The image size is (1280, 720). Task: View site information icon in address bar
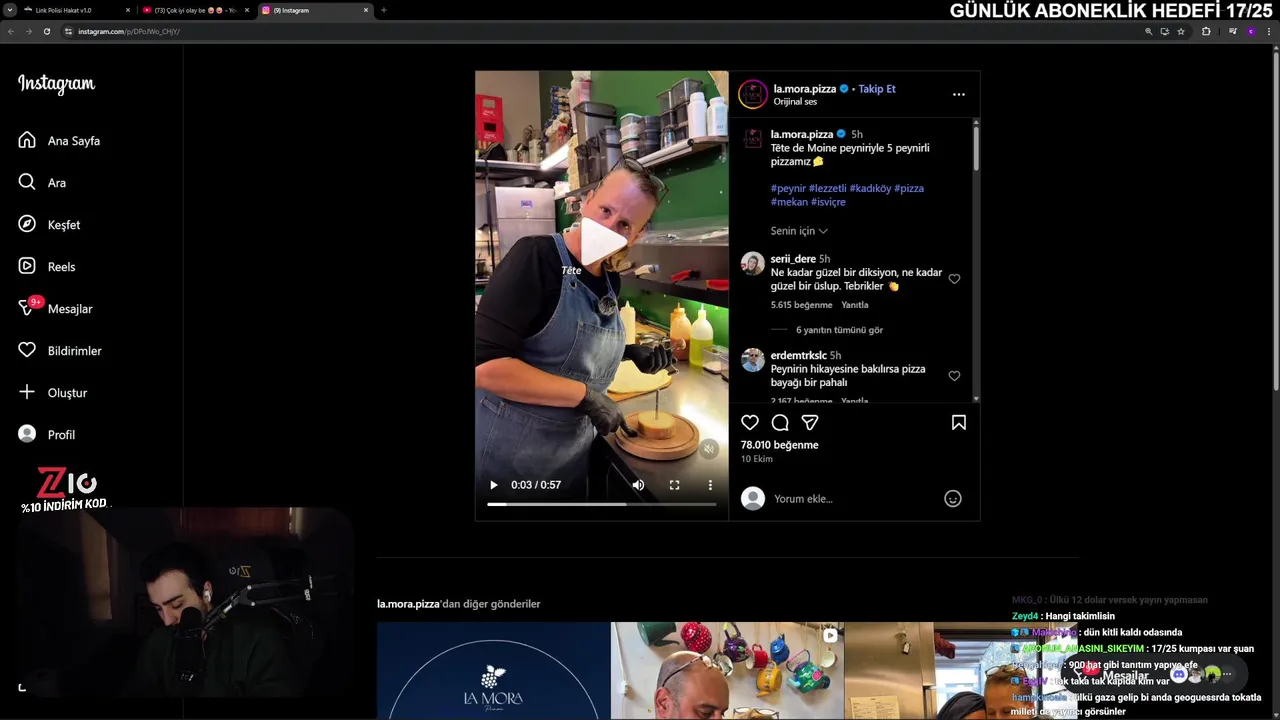point(69,31)
